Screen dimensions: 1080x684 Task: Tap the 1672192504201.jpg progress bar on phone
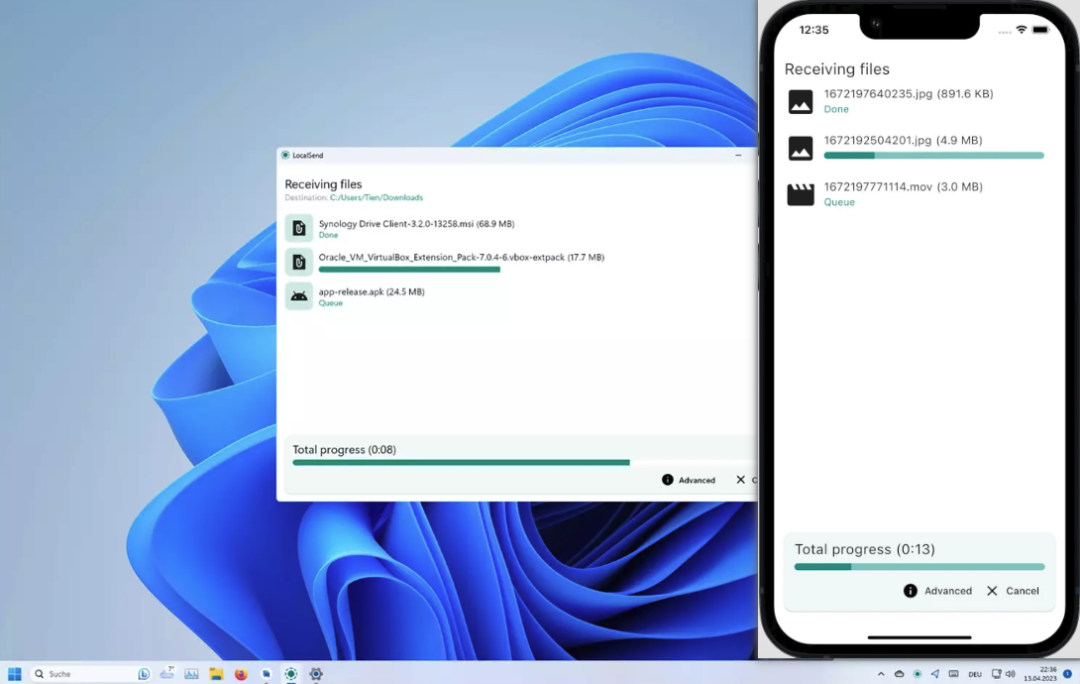[x=934, y=156]
